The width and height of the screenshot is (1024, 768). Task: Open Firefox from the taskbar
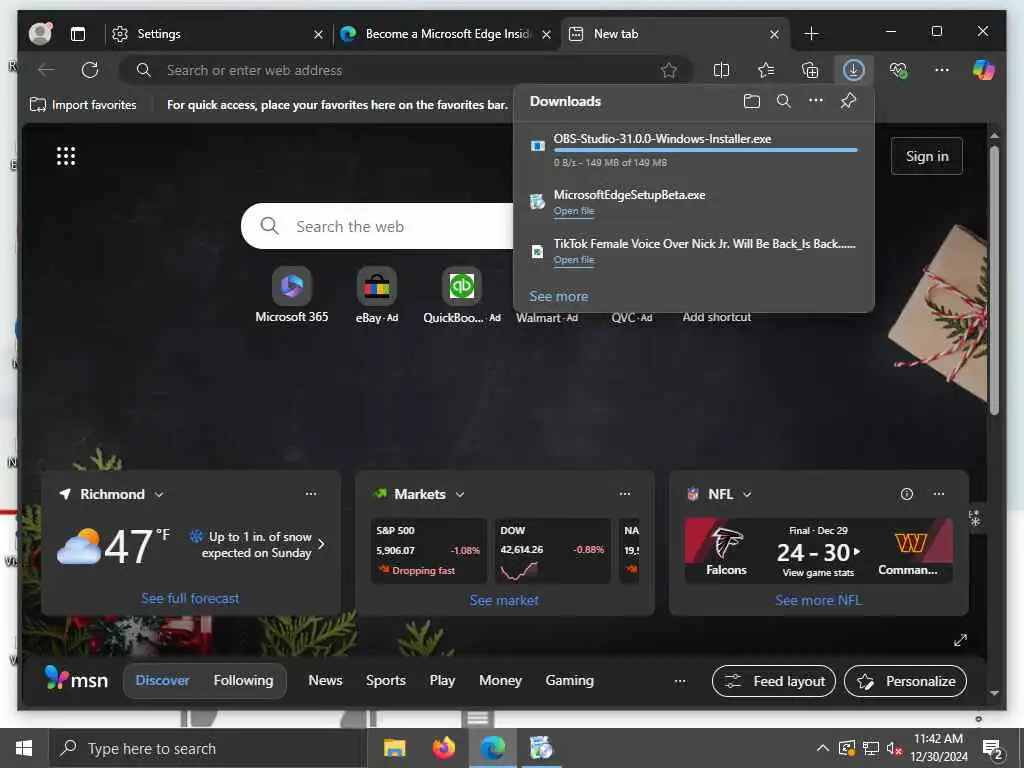point(443,748)
